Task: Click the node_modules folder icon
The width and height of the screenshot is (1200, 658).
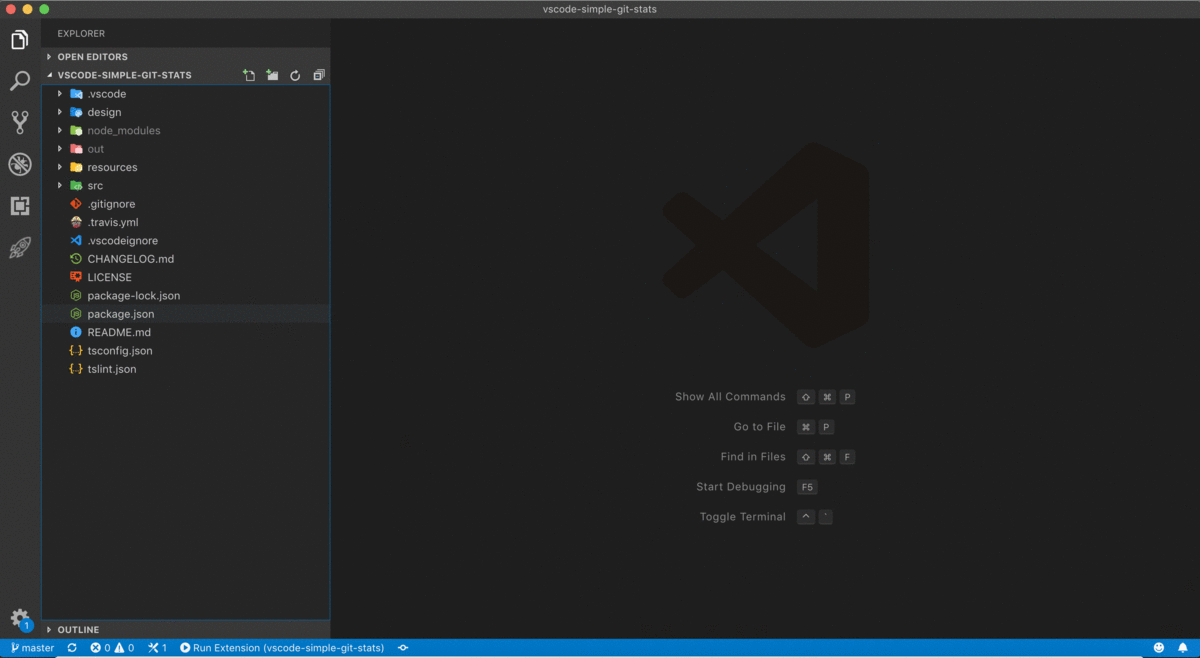Action: (76, 131)
